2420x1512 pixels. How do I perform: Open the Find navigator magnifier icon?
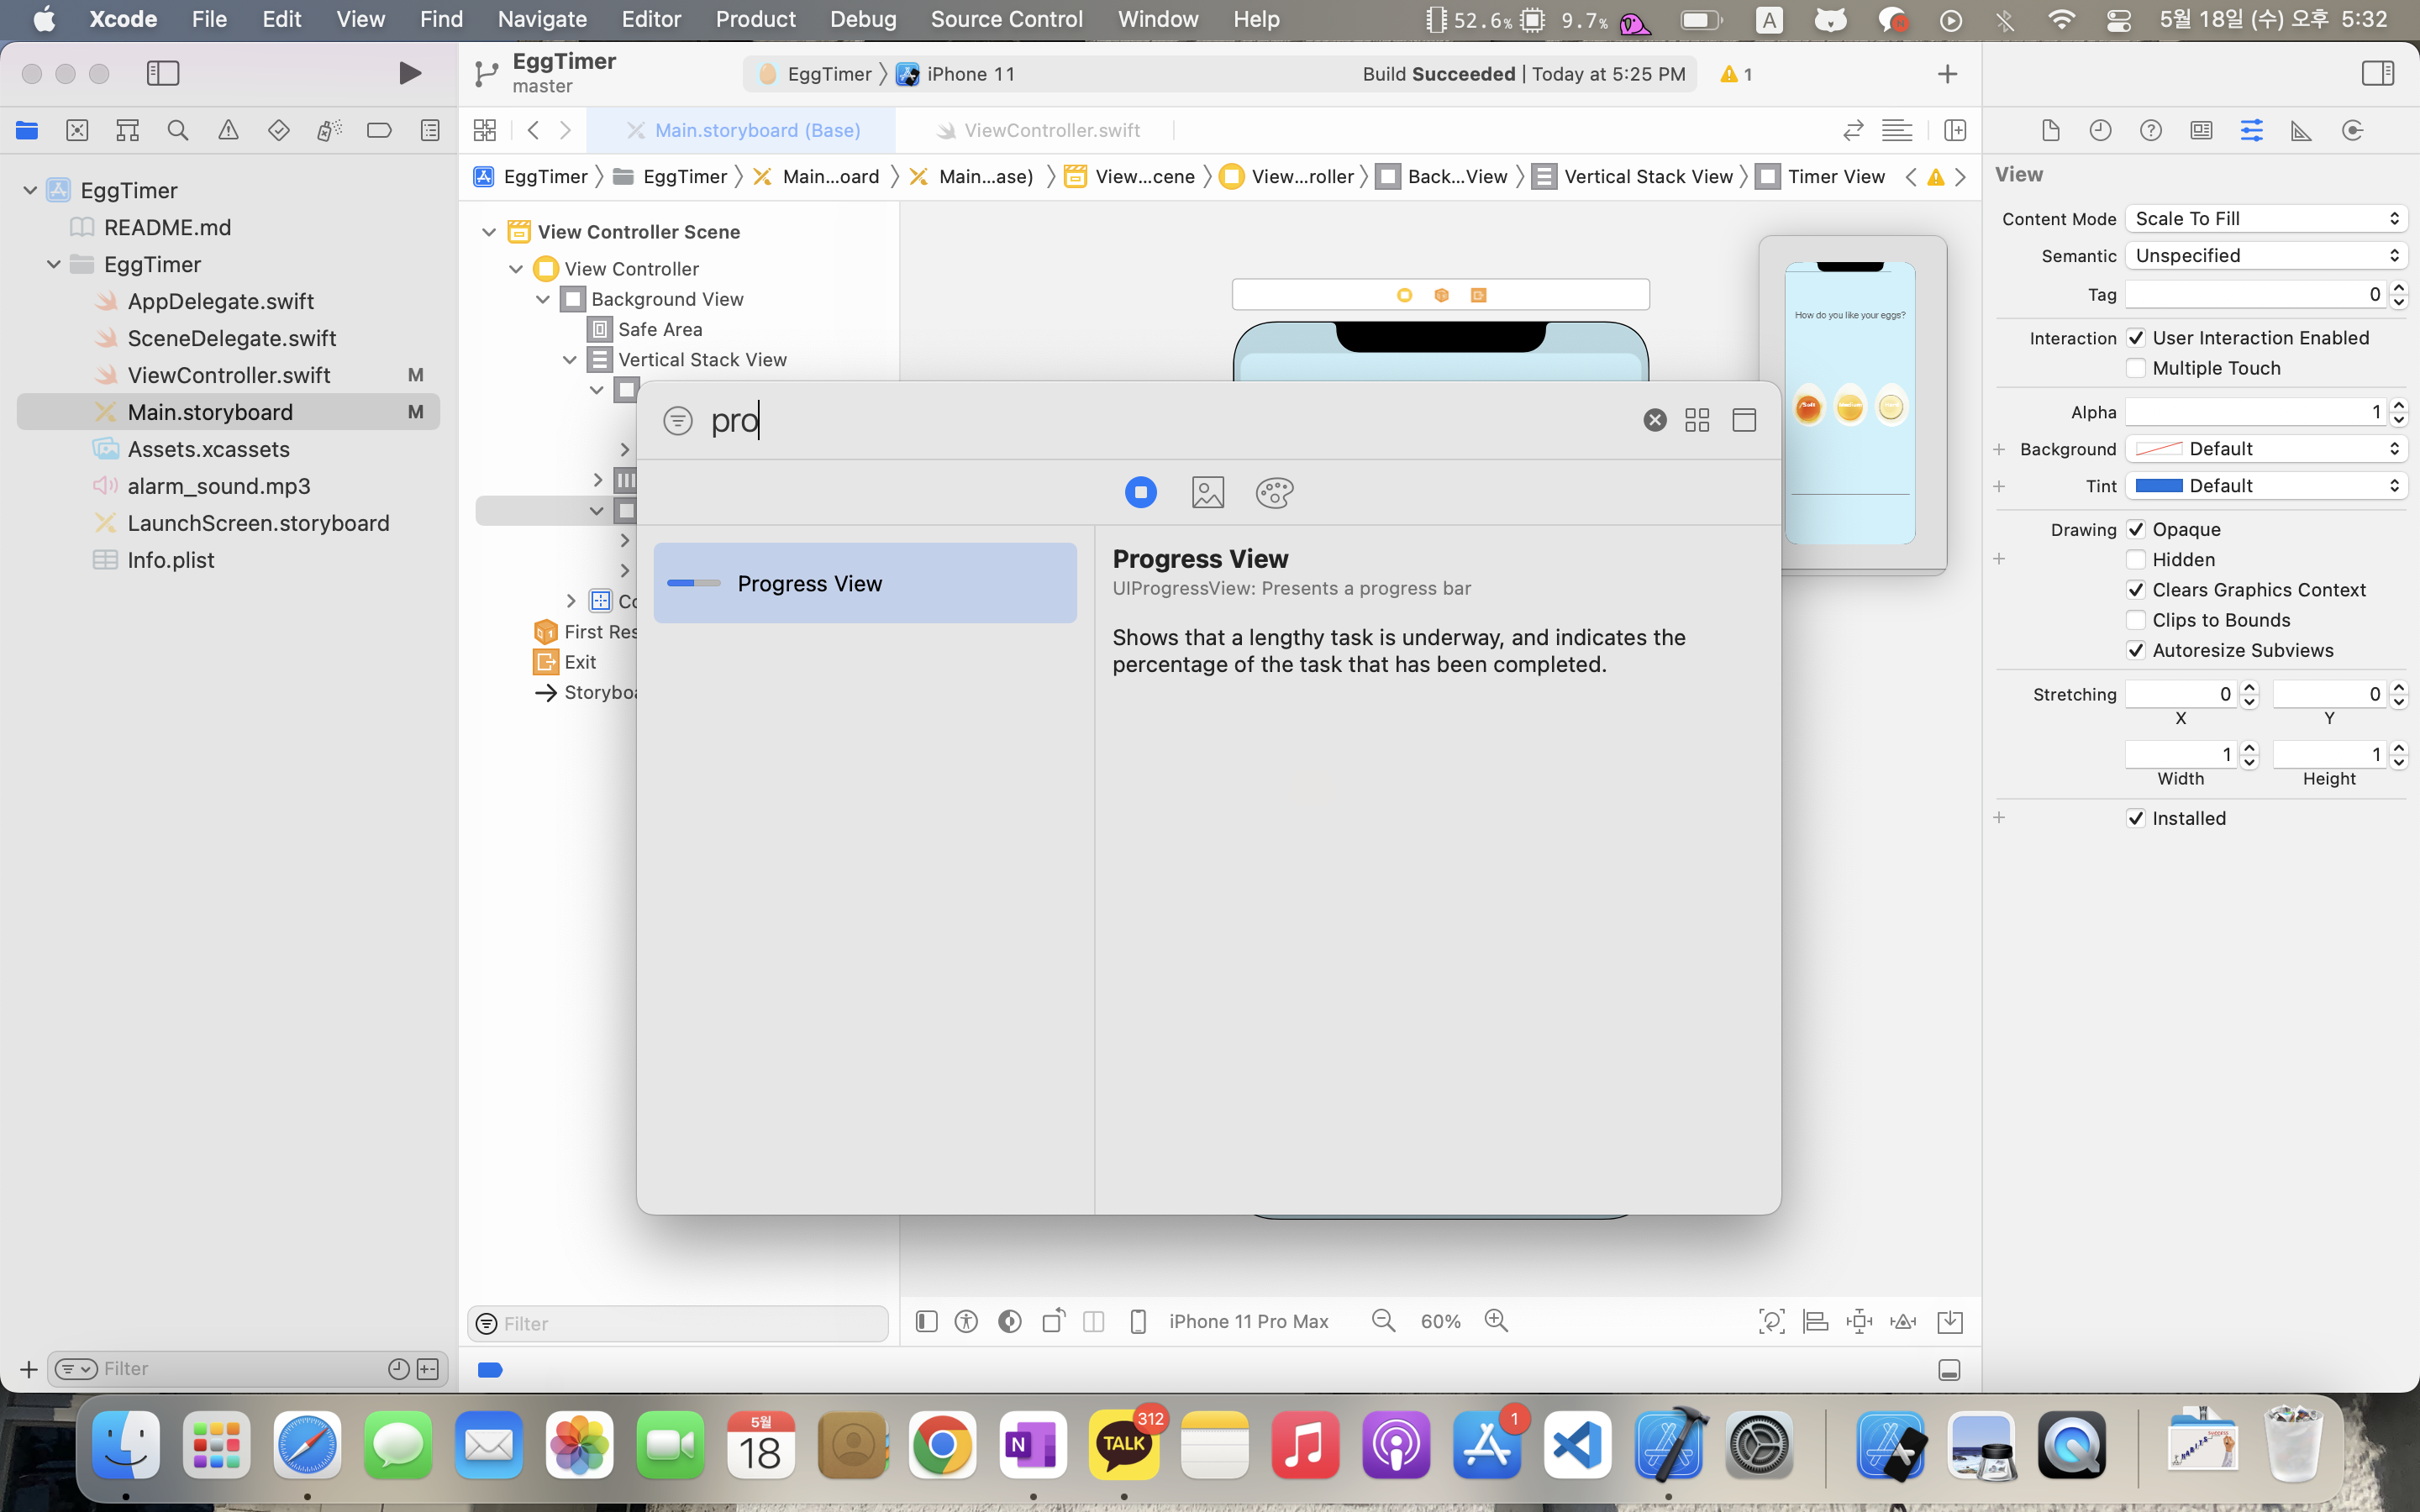click(178, 130)
